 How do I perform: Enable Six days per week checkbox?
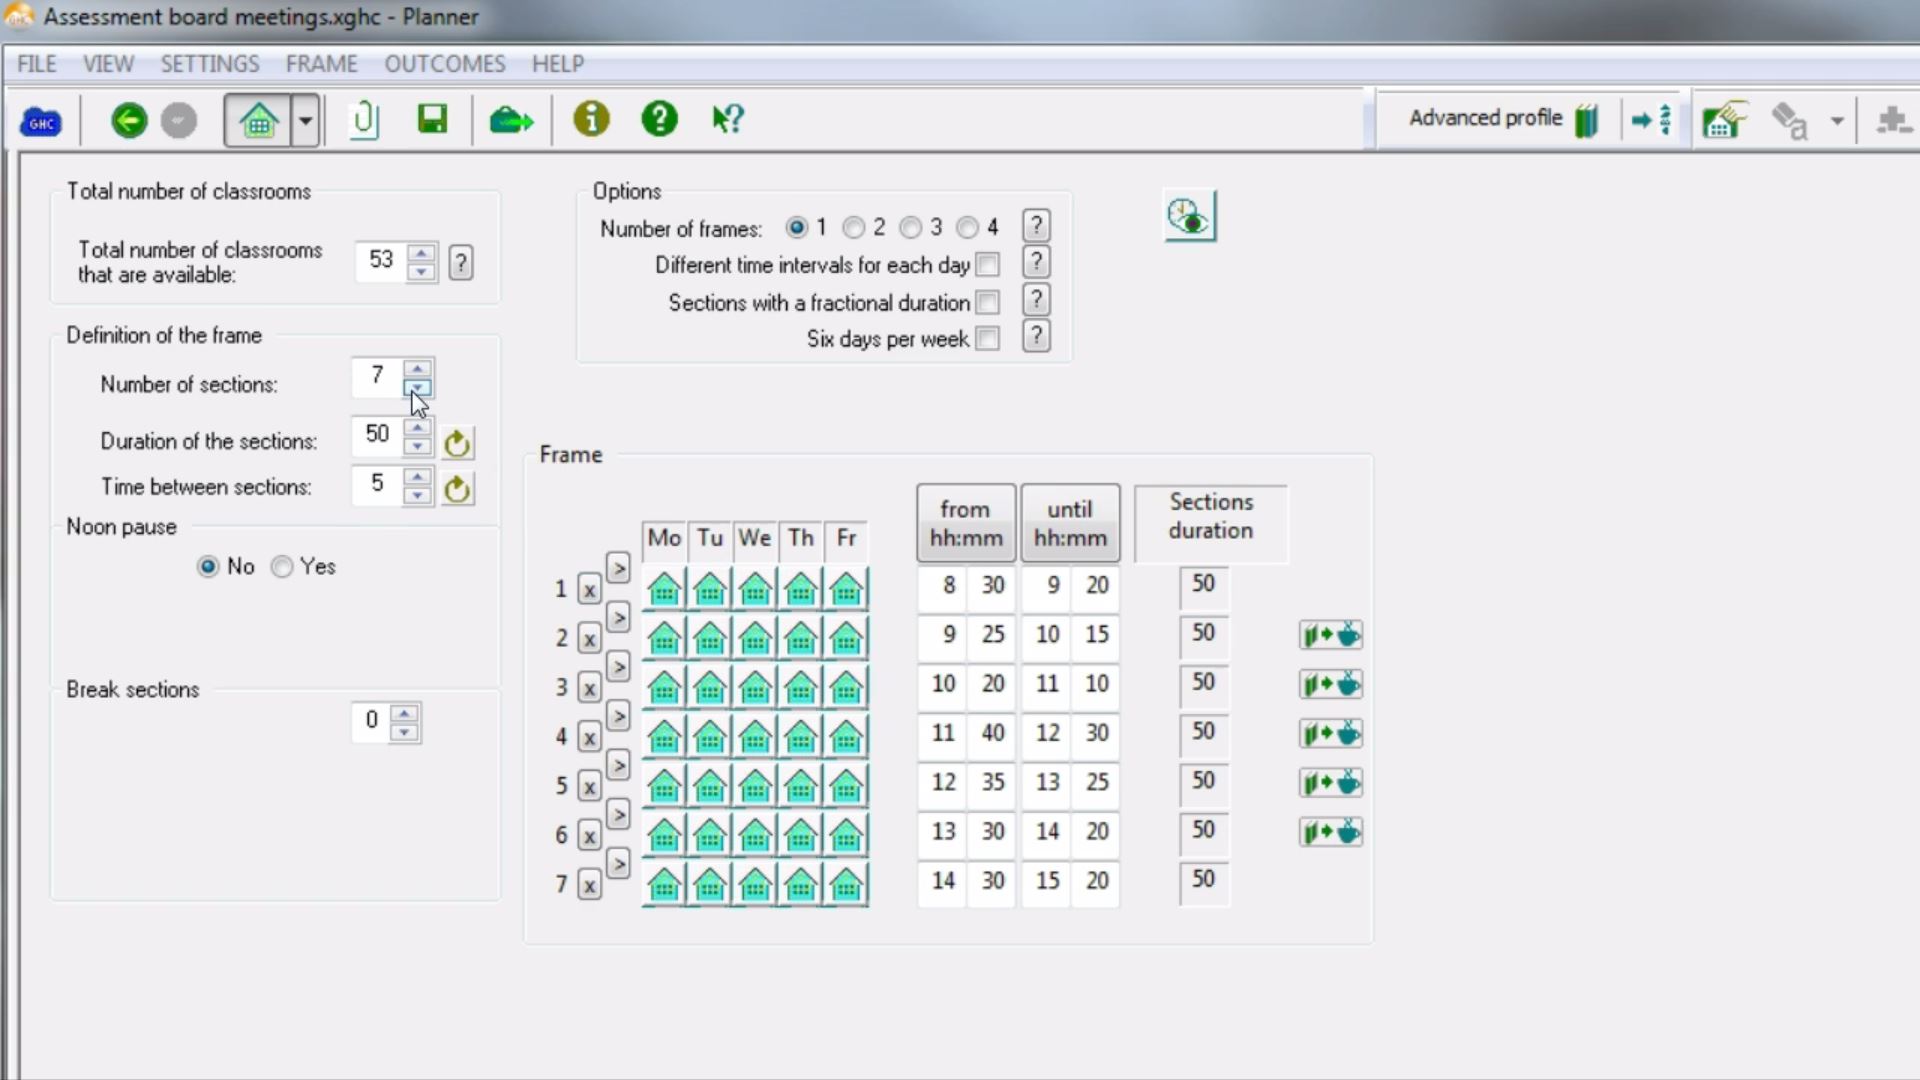tap(987, 339)
